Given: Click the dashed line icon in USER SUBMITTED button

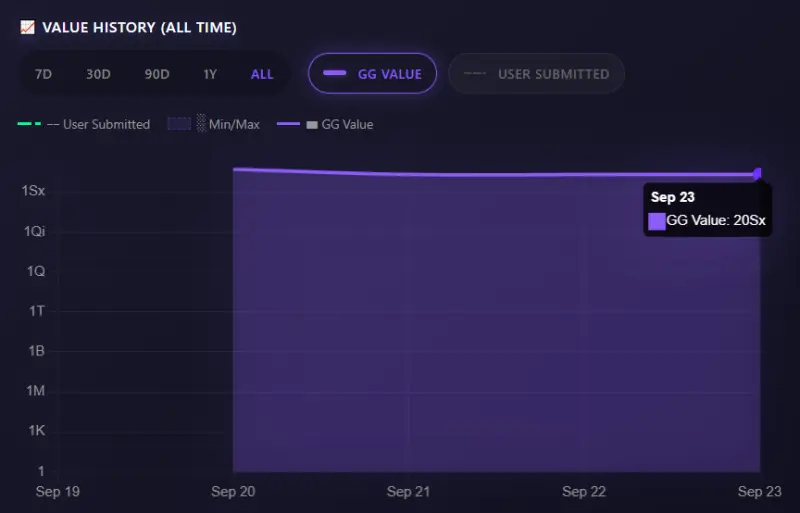Looking at the screenshot, I should pyautogui.click(x=475, y=74).
